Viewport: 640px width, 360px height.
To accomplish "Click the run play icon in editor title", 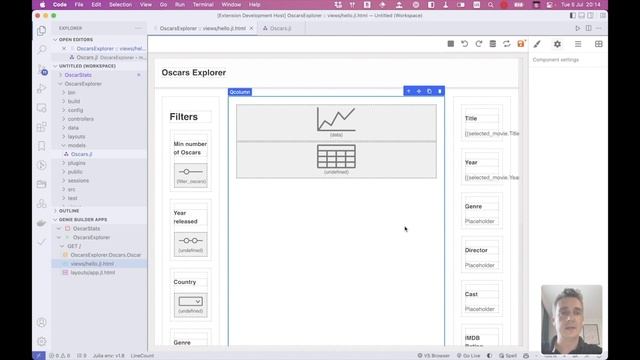I will pyautogui.click(x=578, y=28).
